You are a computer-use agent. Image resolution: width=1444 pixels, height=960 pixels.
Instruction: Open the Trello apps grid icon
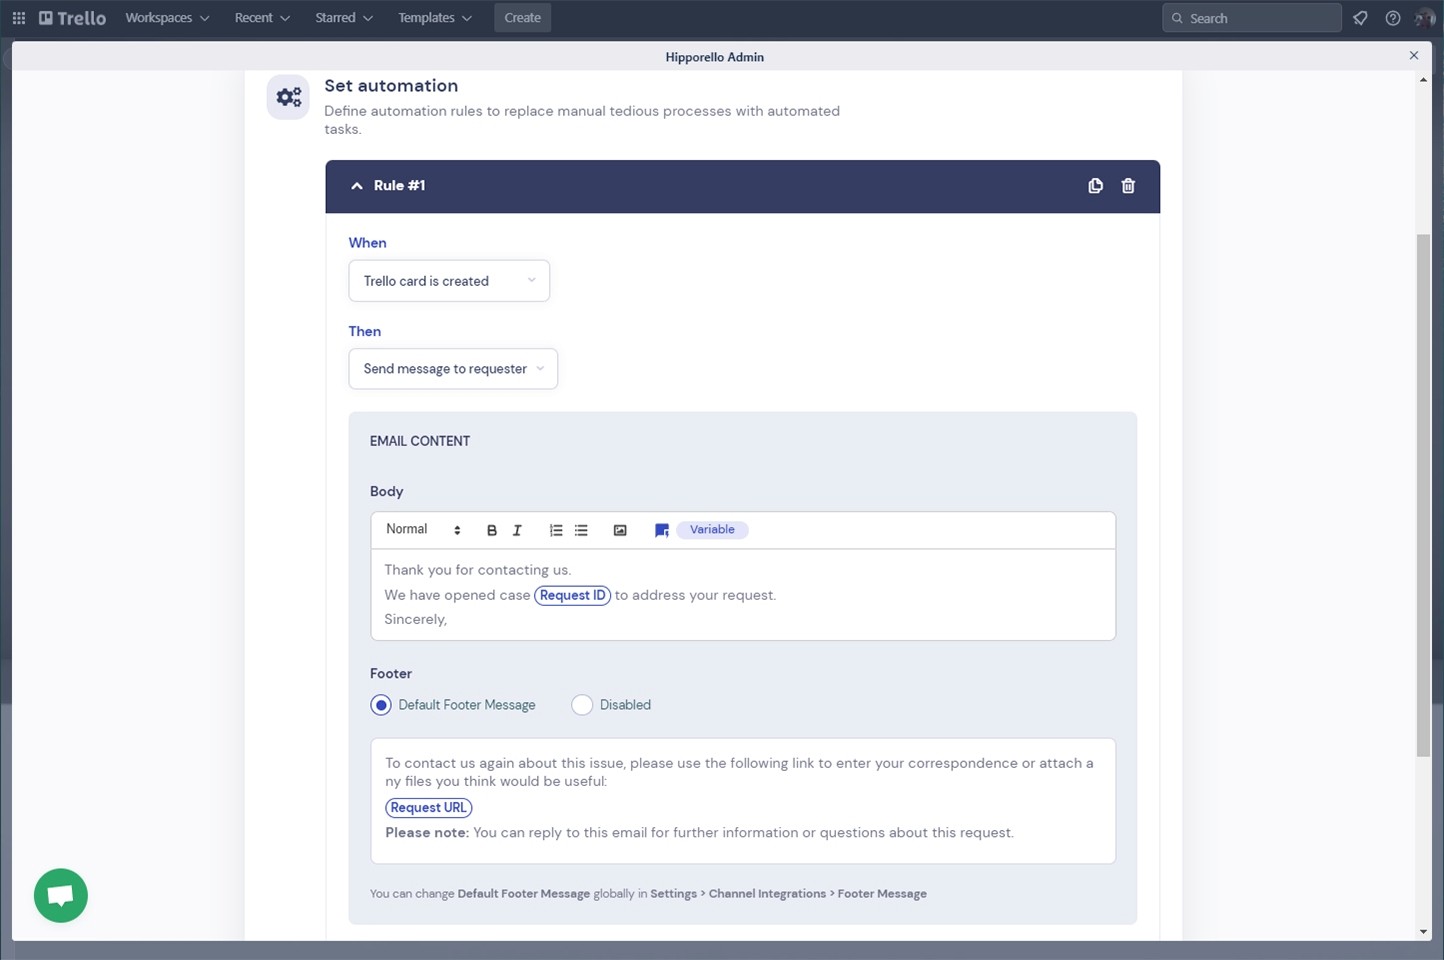point(18,18)
